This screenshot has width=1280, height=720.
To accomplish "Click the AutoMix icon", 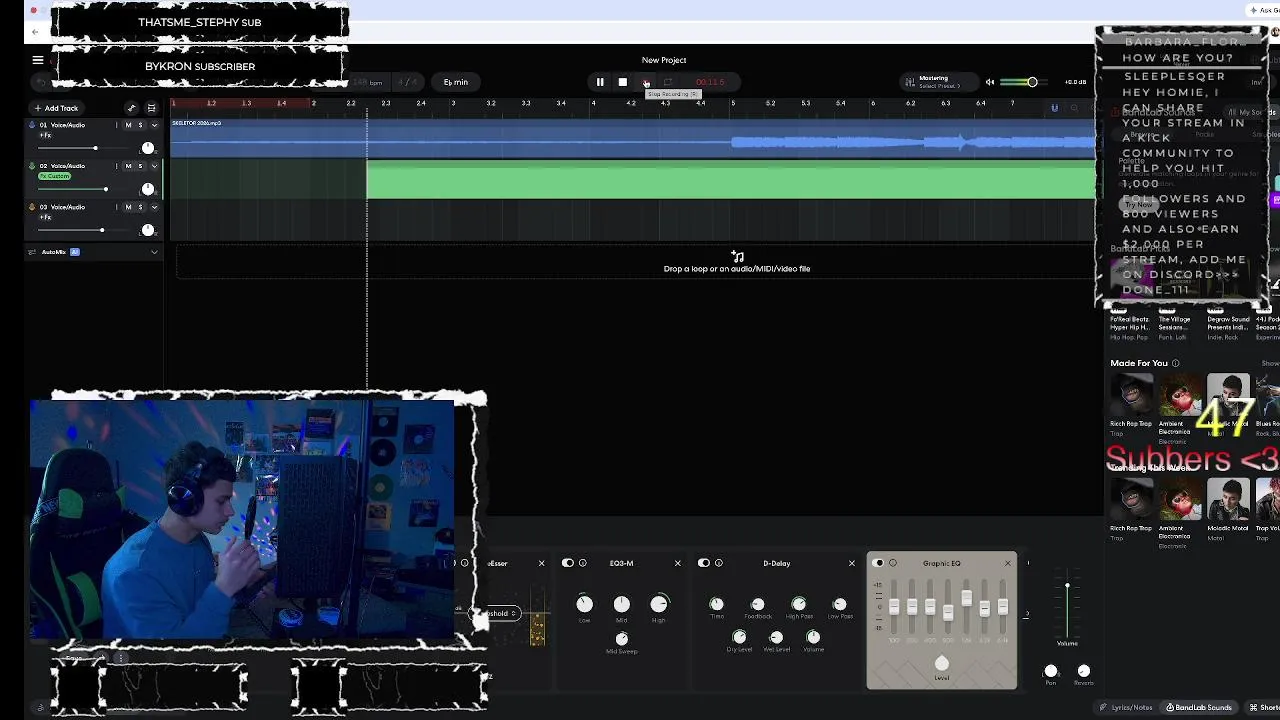I will coord(31,252).
